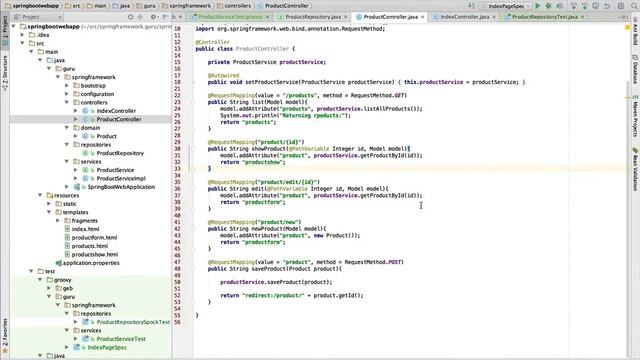Screen dimensions: 640x360
Task: Click the VCS update project icon
Action: click(574, 6)
